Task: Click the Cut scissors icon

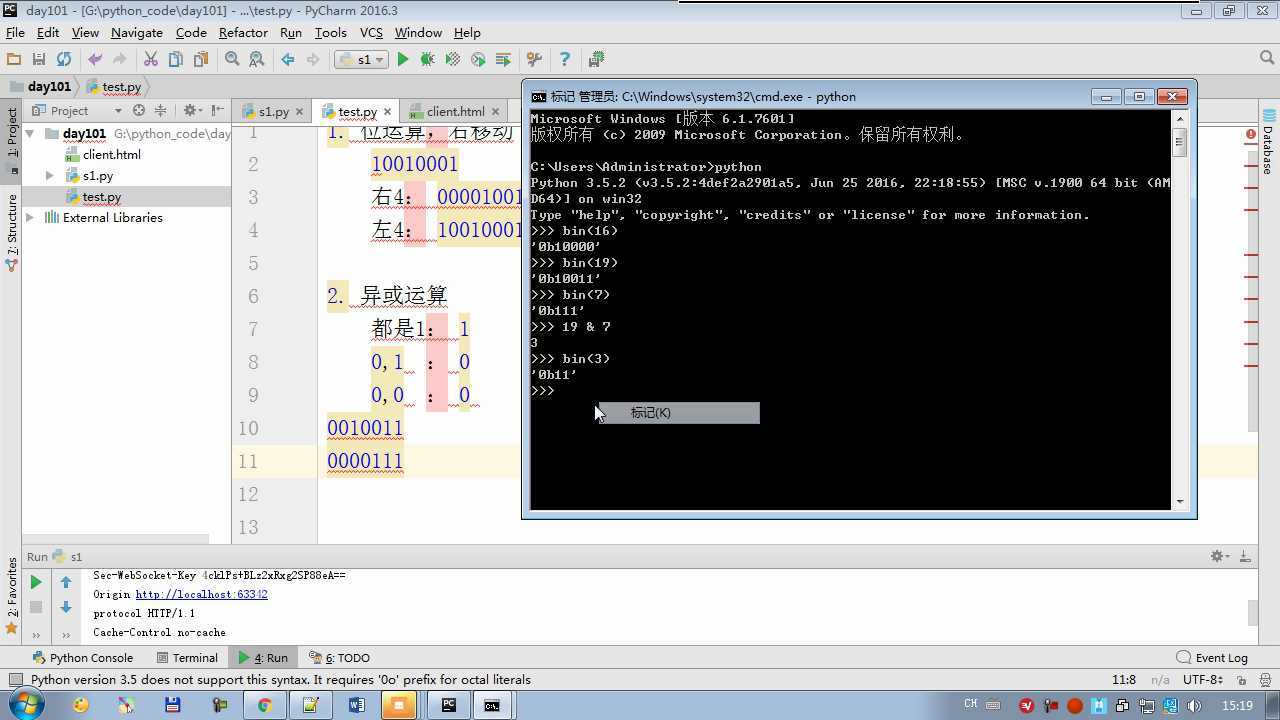Action: tap(151, 60)
